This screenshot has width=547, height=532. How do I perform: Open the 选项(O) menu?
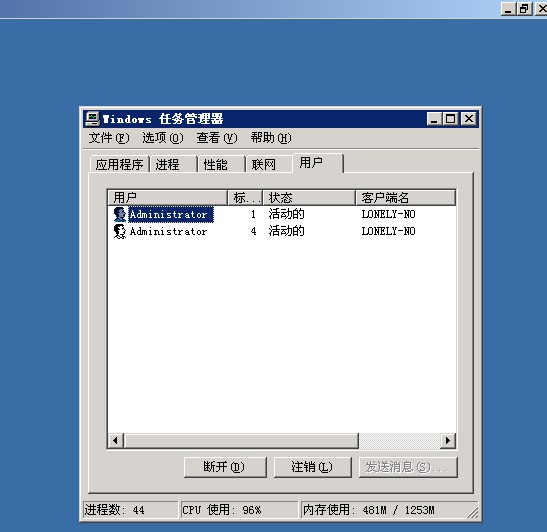[x=163, y=138]
